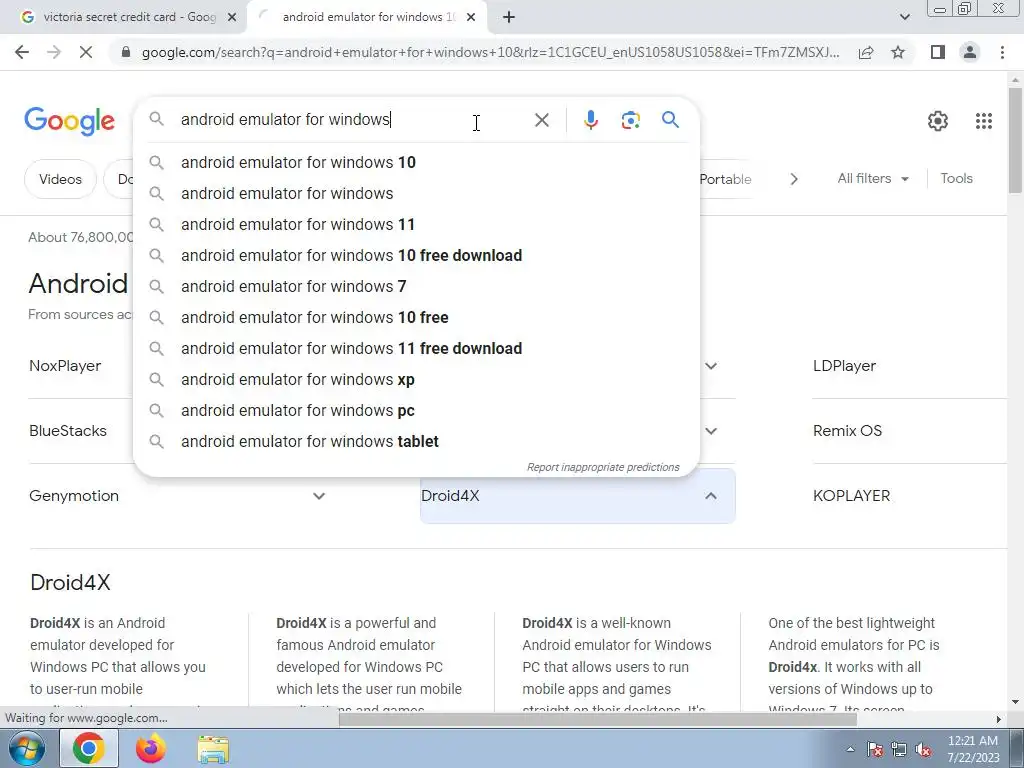Select the plain suggestion android emulator for windows

tap(416, 193)
